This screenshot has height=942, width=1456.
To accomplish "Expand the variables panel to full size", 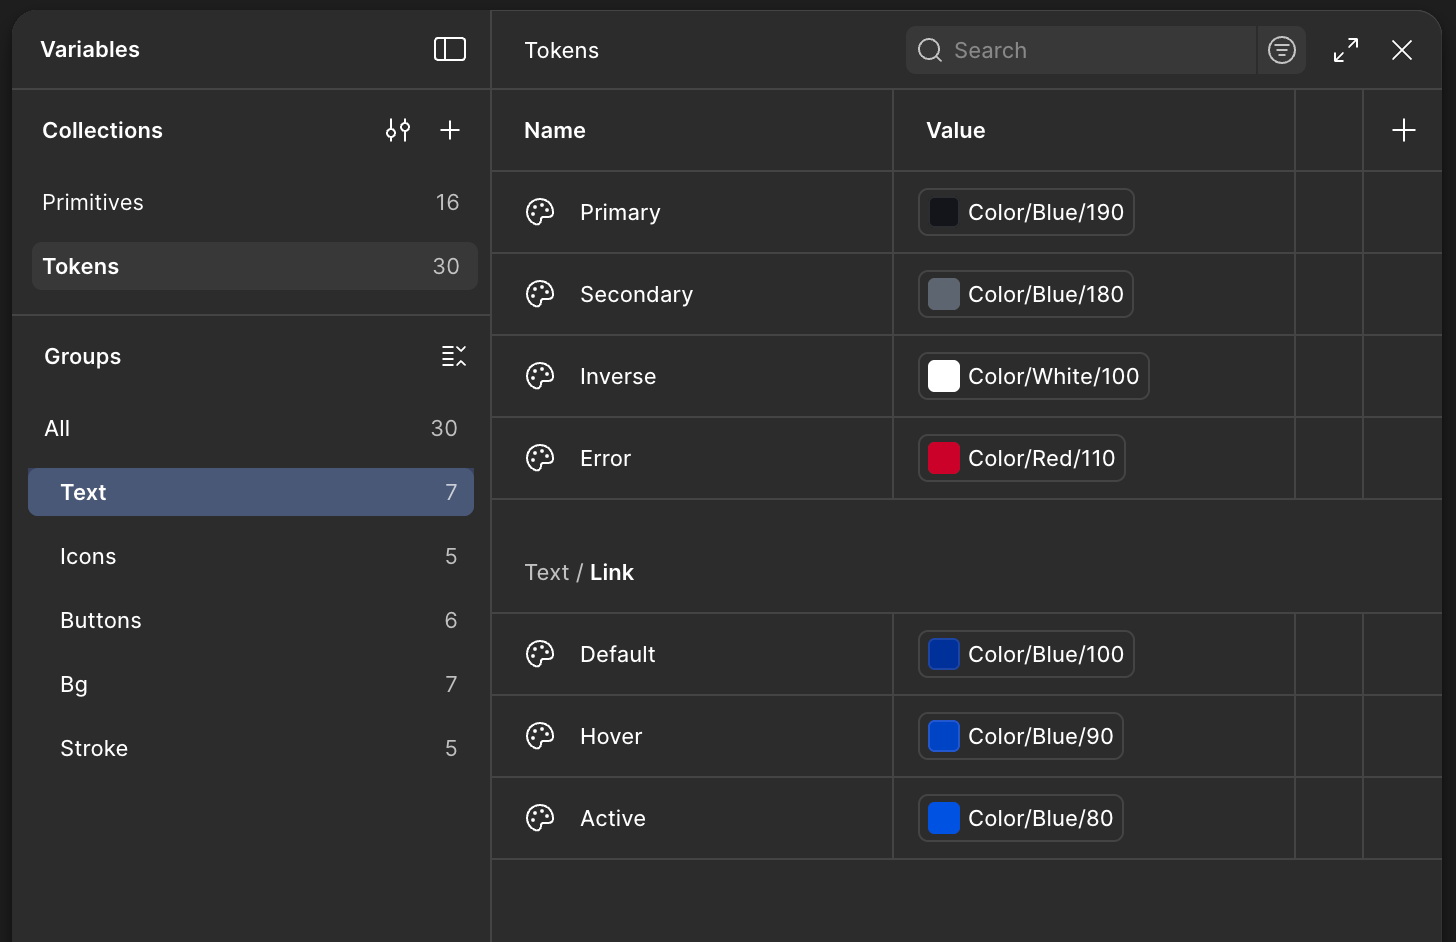I will [1346, 50].
